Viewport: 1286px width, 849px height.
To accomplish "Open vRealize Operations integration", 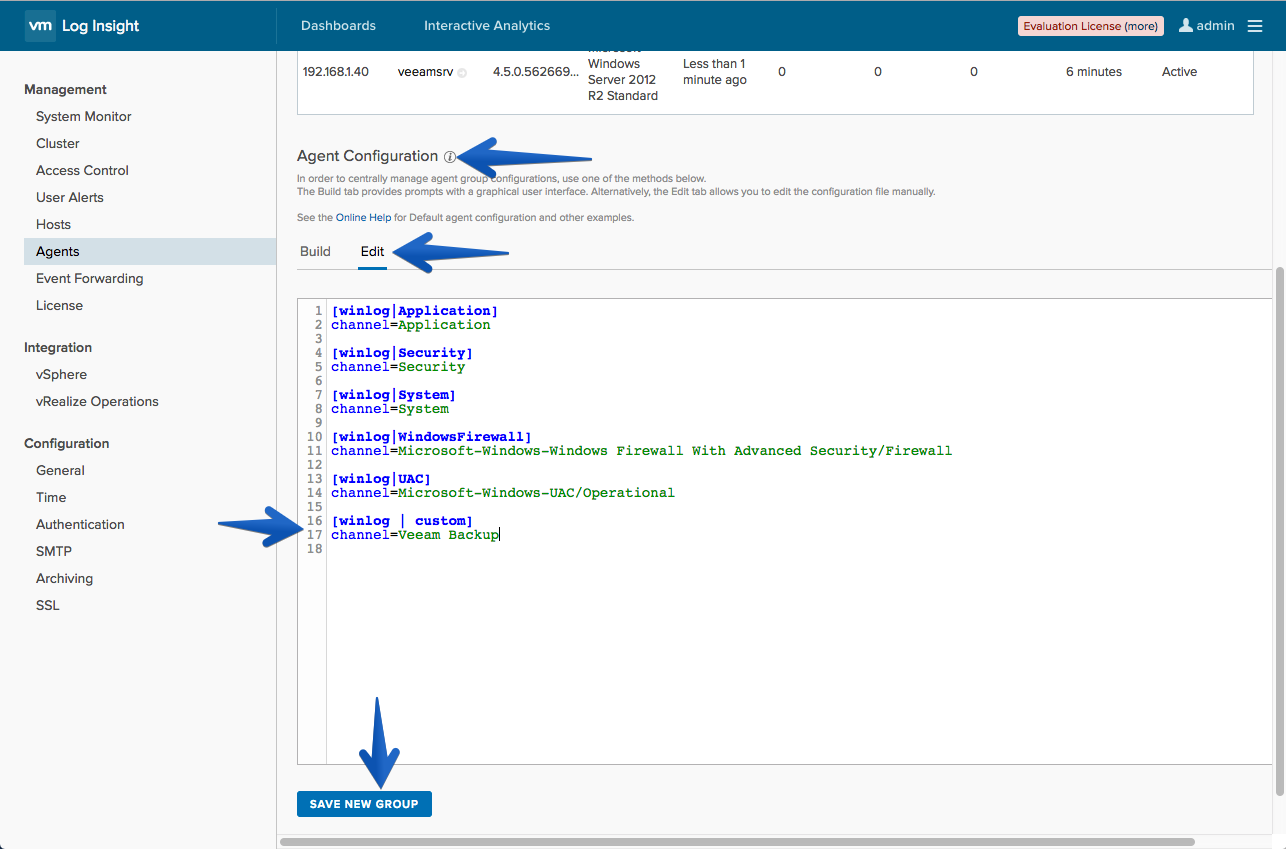I will (97, 401).
